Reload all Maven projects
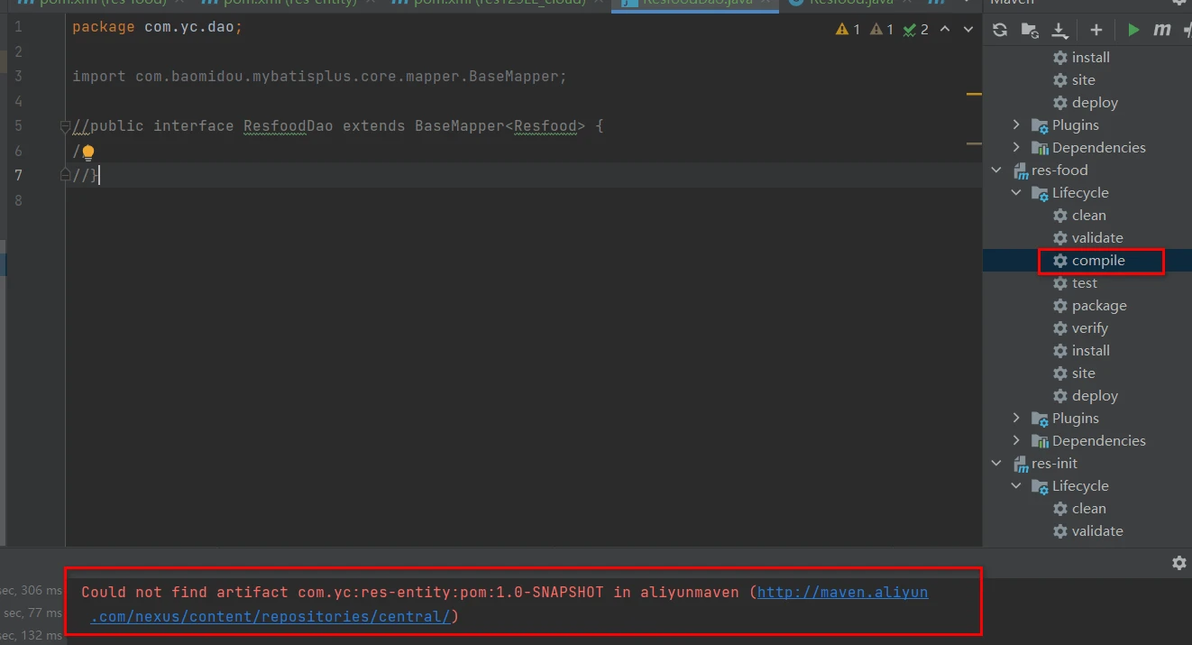 coord(1000,30)
